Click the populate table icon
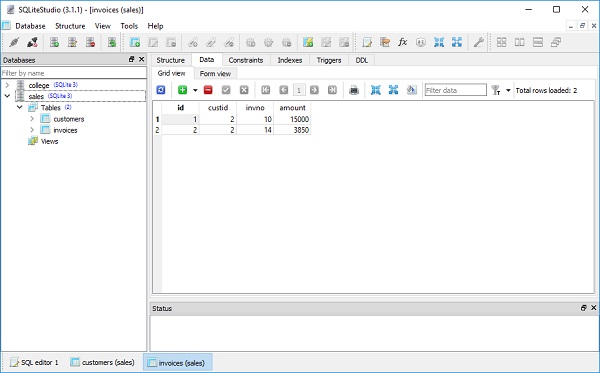Viewport: 600px width, 373px height. click(411, 90)
